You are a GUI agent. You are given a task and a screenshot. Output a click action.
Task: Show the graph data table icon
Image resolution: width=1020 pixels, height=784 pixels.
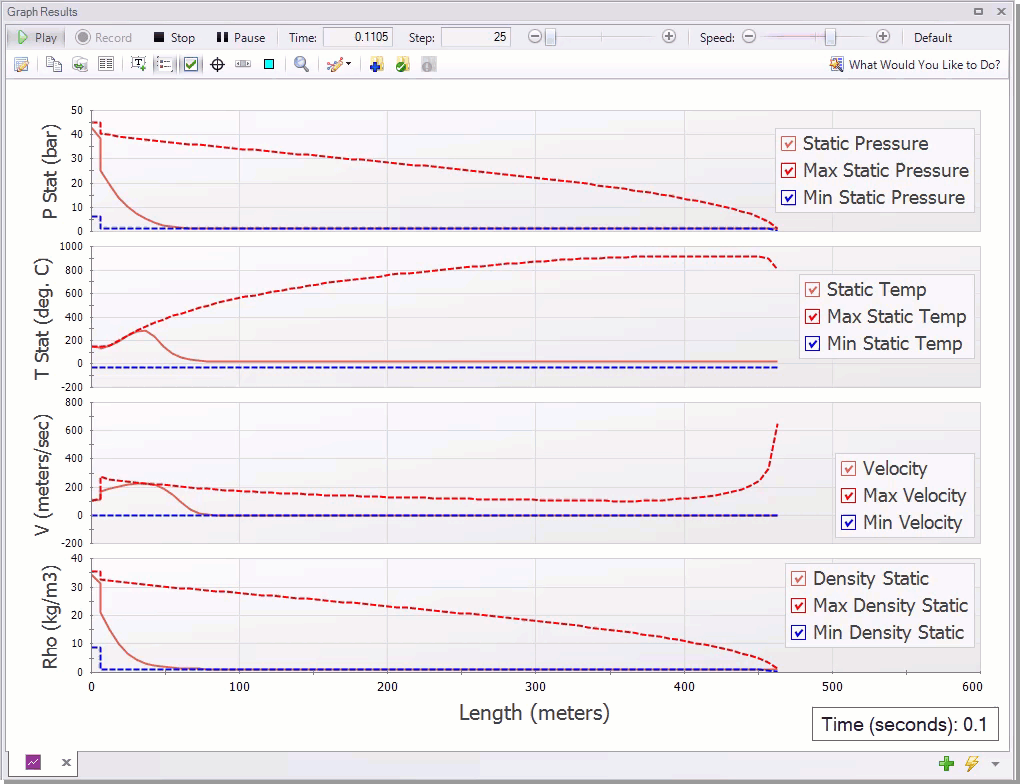pyautogui.click(x=106, y=63)
